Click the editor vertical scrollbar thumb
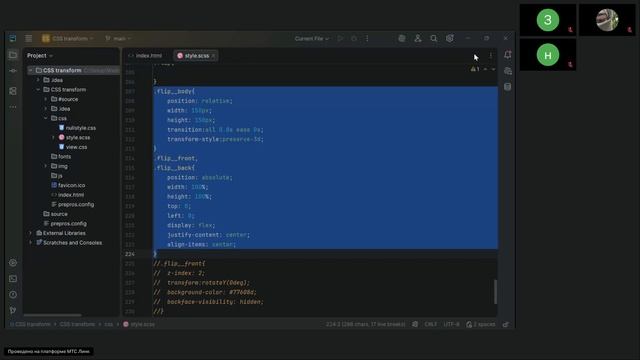 496,292
